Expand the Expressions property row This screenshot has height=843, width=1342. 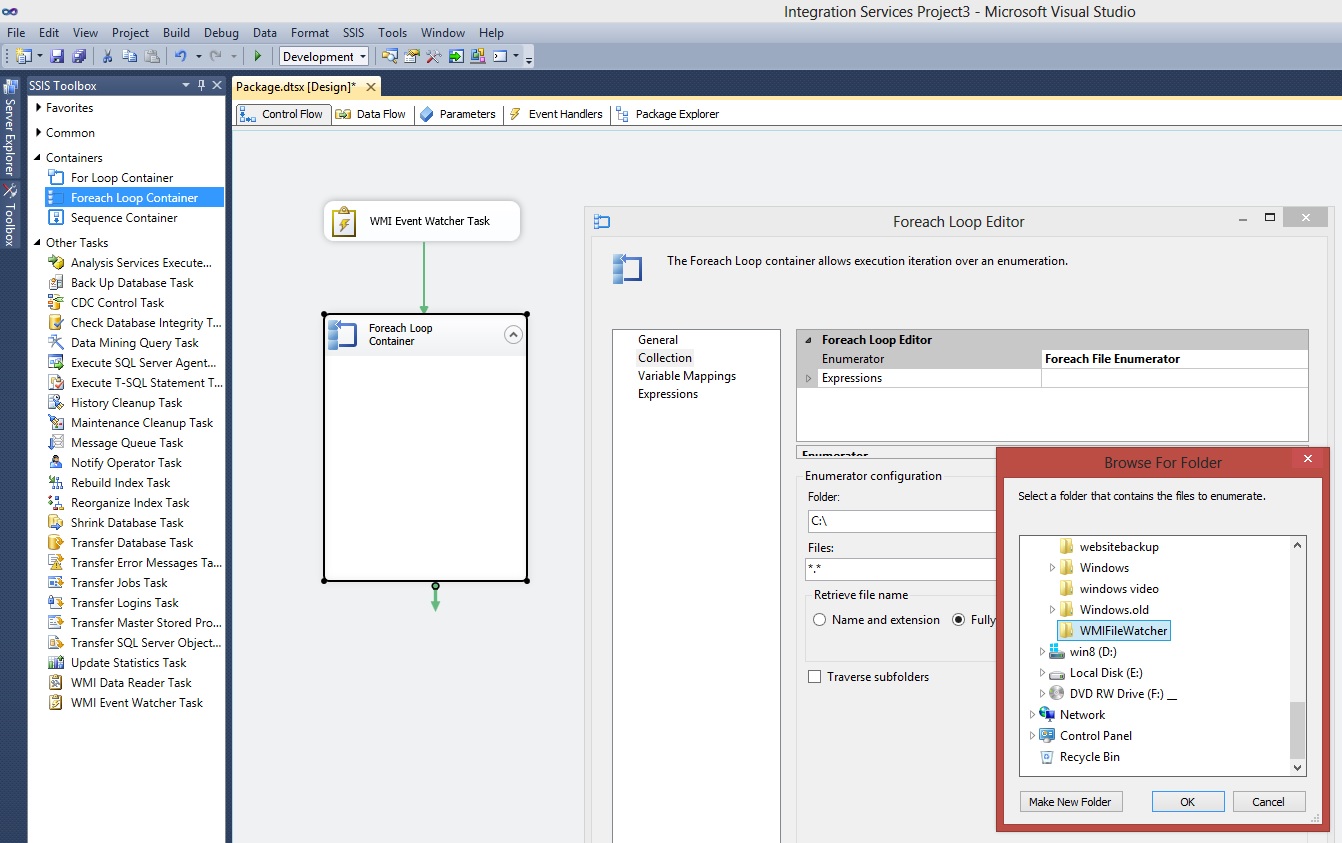click(809, 378)
